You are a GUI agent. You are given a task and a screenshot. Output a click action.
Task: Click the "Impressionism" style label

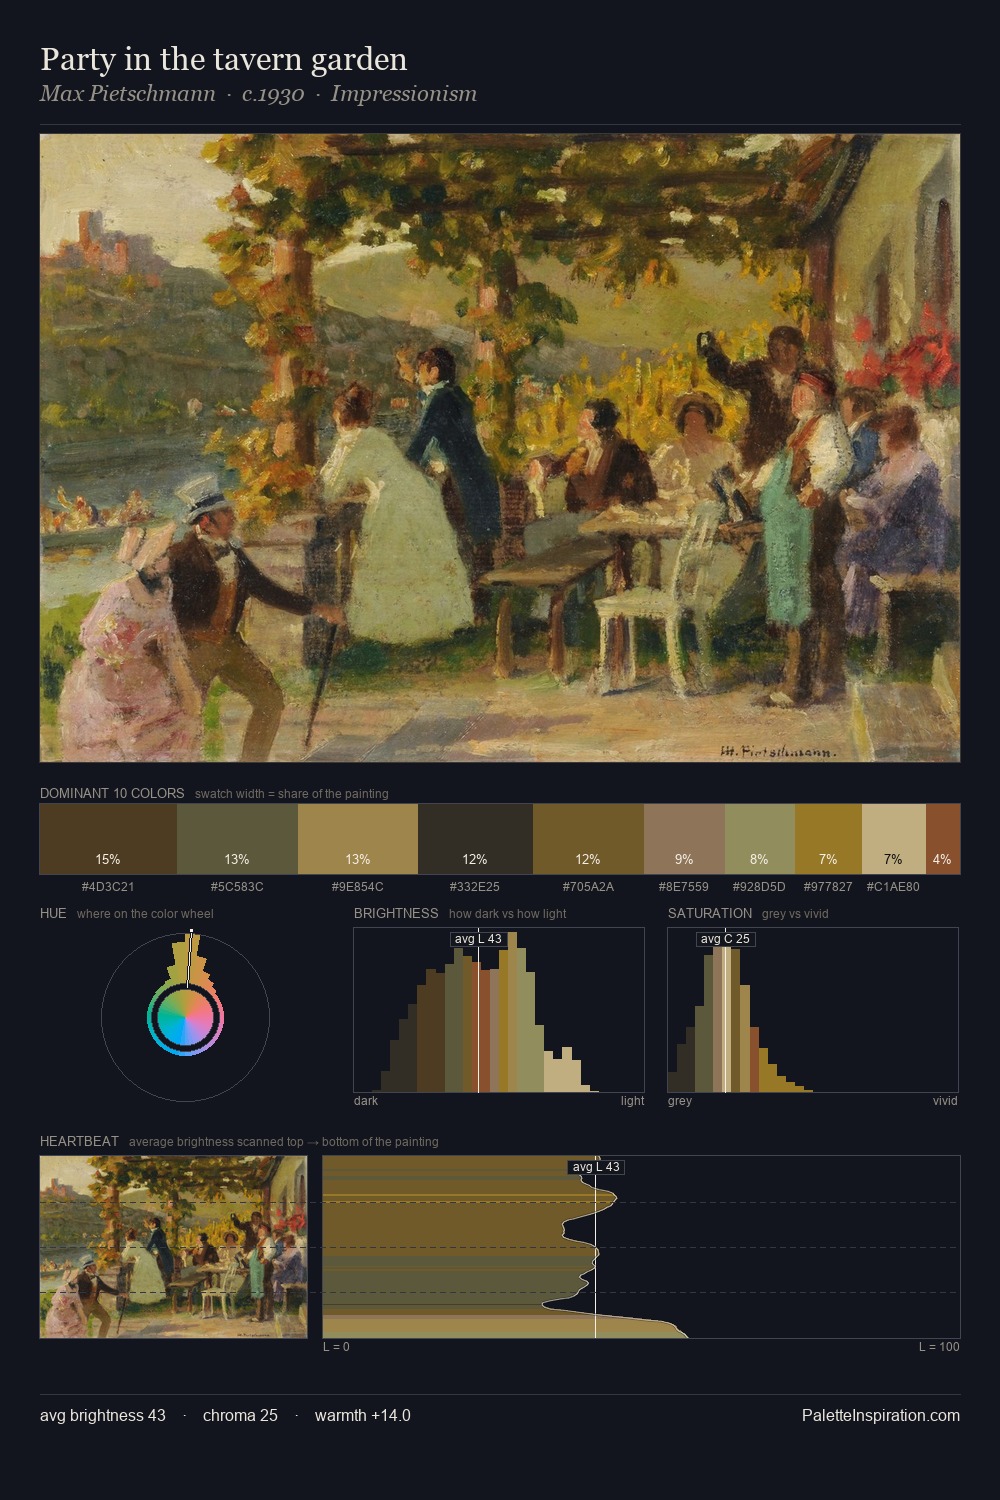tap(404, 94)
